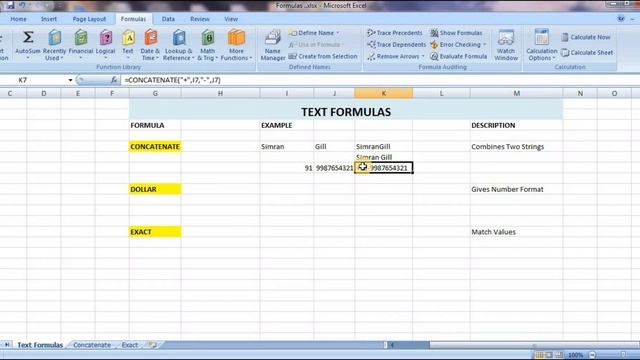Open the Watch Window
640x360 pixels.
[506, 45]
